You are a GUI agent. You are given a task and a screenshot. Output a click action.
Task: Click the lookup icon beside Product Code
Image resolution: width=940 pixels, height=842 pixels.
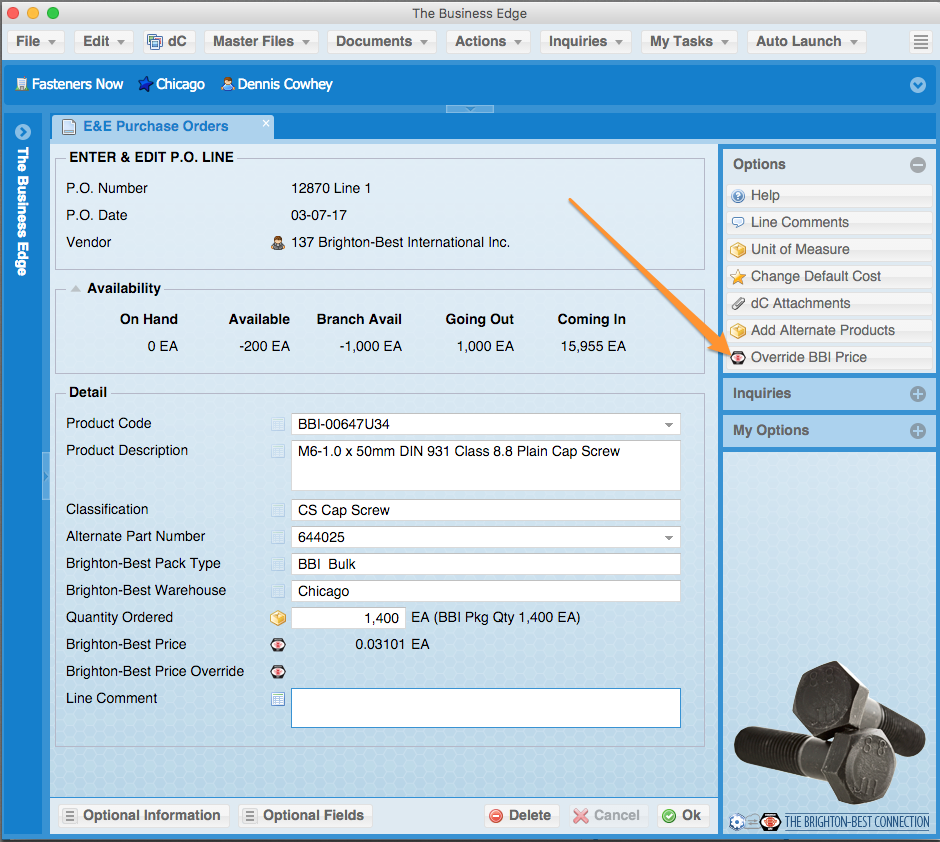pyautogui.click(x=278, y=424)
